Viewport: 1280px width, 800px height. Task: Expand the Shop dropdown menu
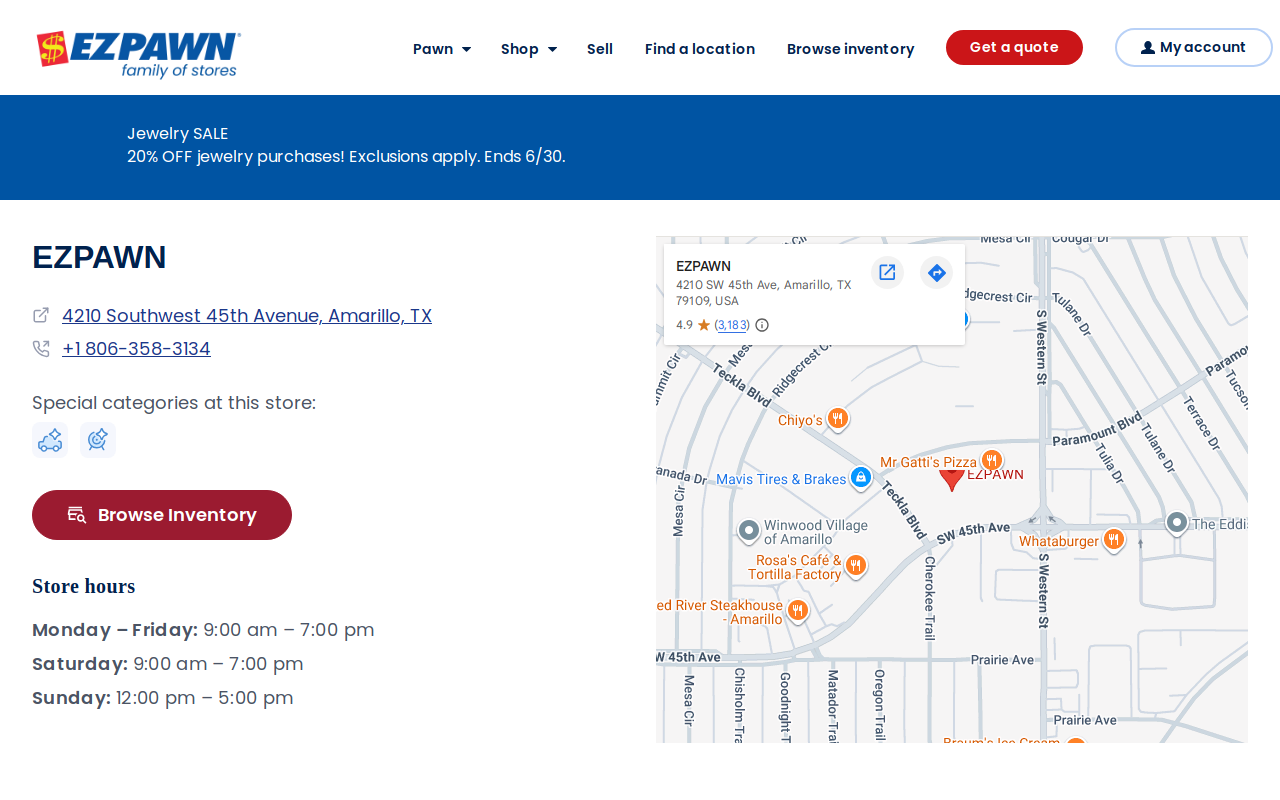click(x=529, y=49)
